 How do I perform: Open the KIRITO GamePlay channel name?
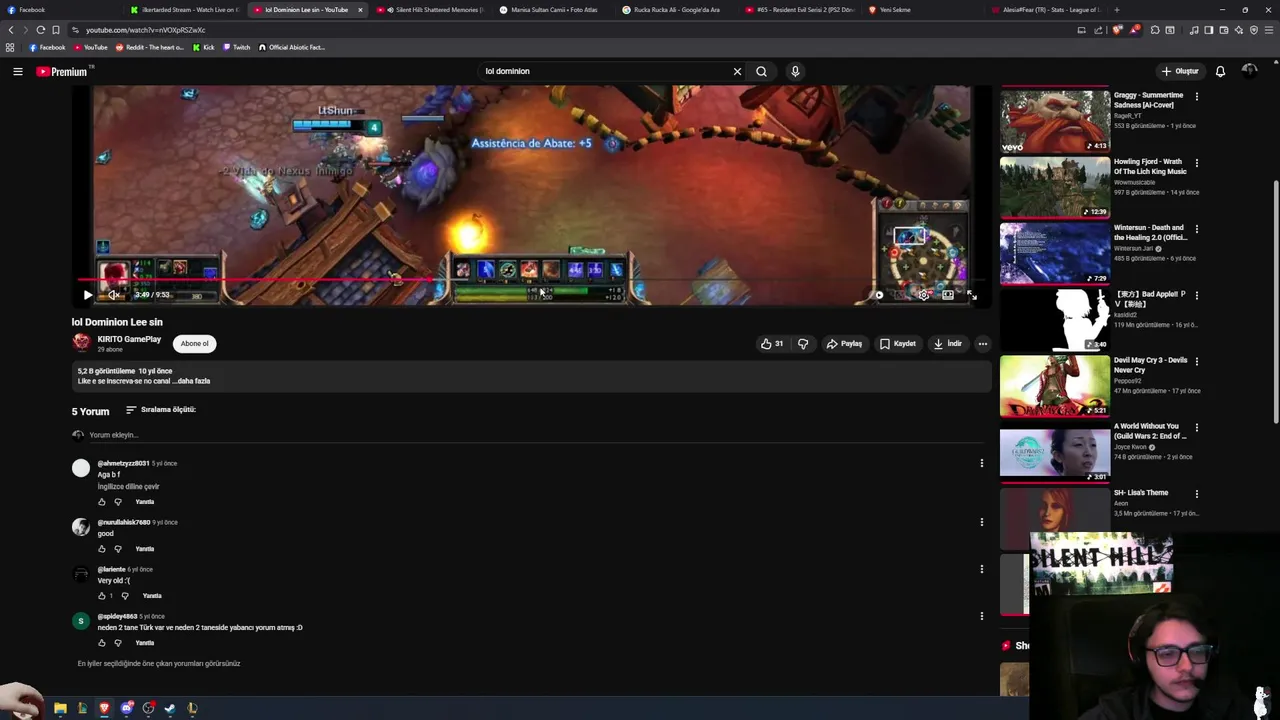coord(129,339)
